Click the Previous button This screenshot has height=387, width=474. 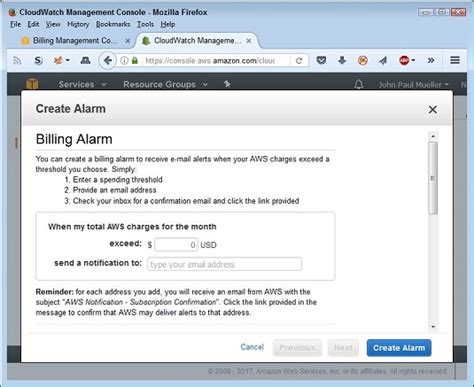tap(297, 348)
